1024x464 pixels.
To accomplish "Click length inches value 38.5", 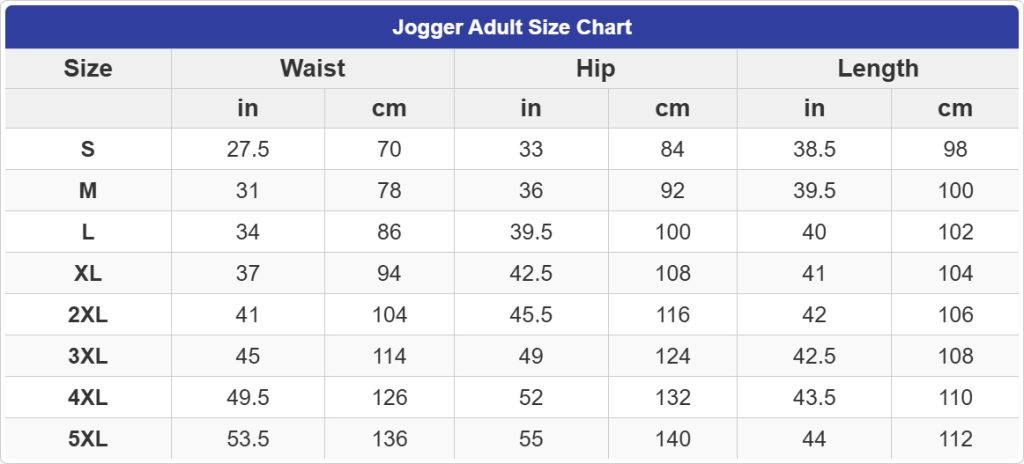I will pos(814,150).
